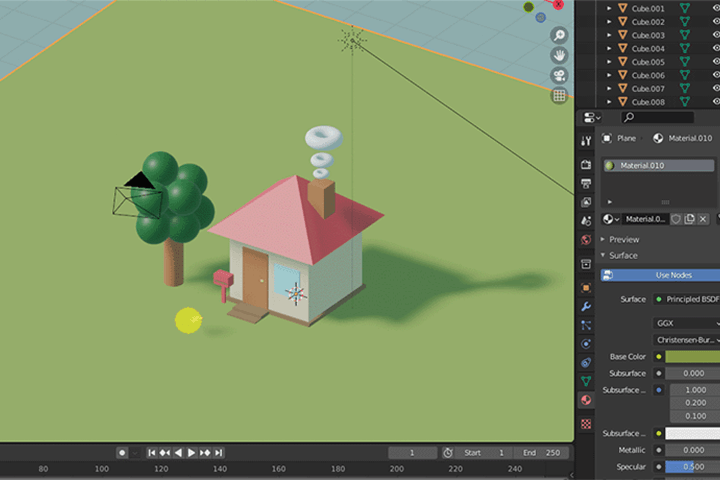Click the new material duplicate icon

click(x=690, y=219)
